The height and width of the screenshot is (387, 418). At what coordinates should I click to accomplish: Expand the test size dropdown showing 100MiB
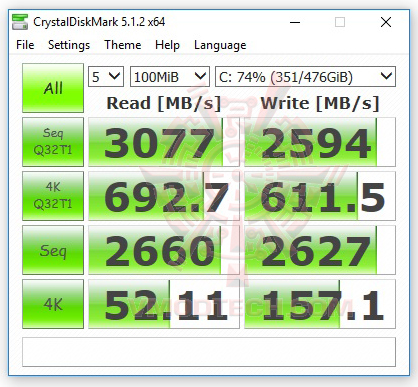point(170,77)
